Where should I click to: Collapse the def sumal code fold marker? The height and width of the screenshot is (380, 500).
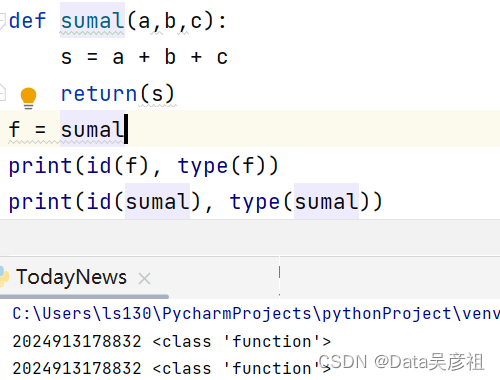click(2, 21)
